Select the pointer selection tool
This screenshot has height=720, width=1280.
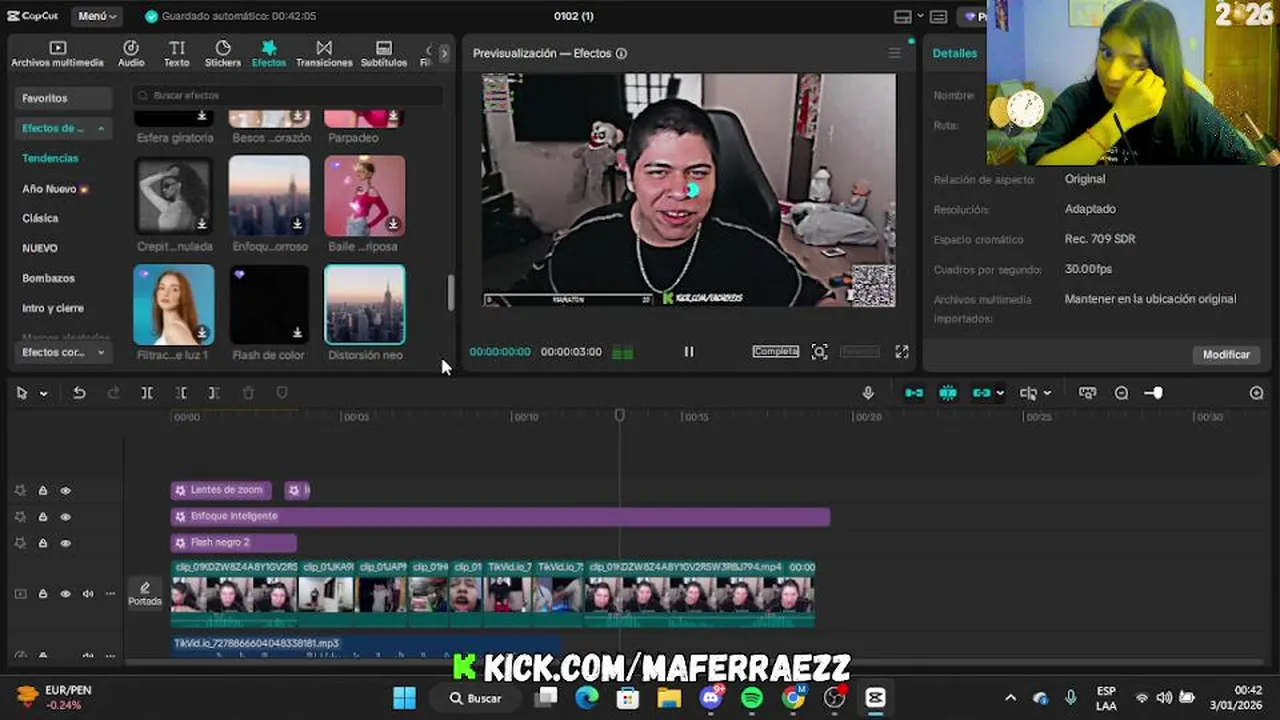click(x=21, y=393)
